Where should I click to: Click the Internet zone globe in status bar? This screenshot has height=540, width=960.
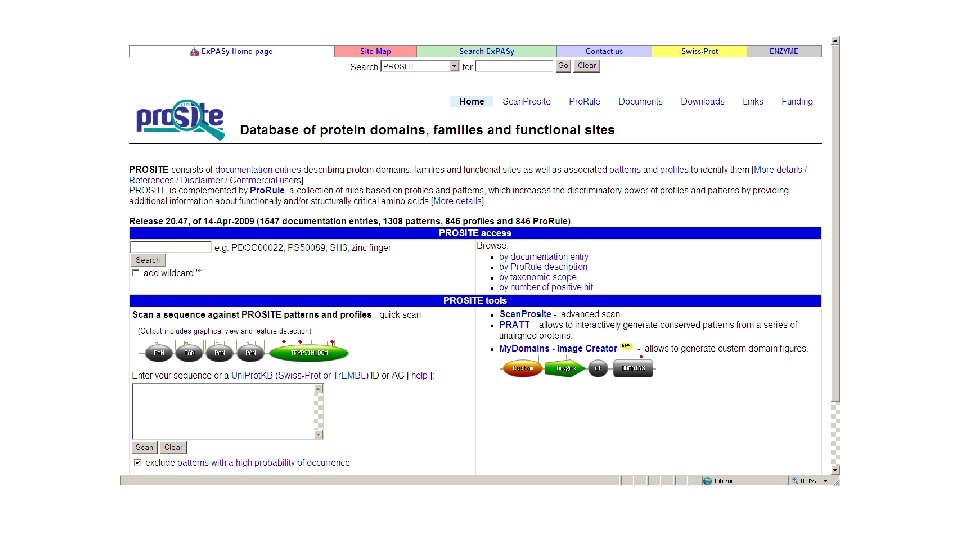tap(707, 481)
